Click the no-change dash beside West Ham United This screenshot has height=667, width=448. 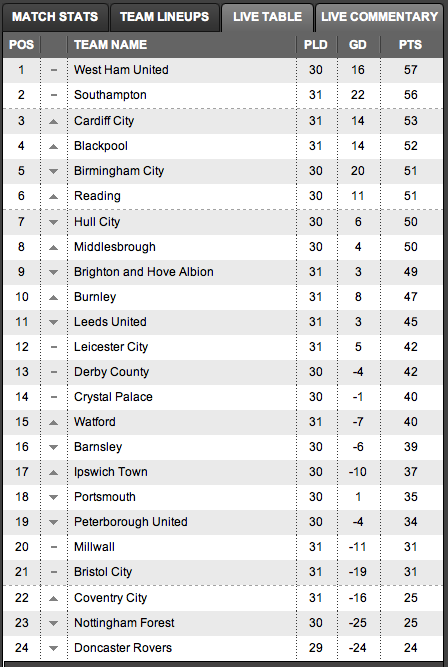[x=54, y=70]
